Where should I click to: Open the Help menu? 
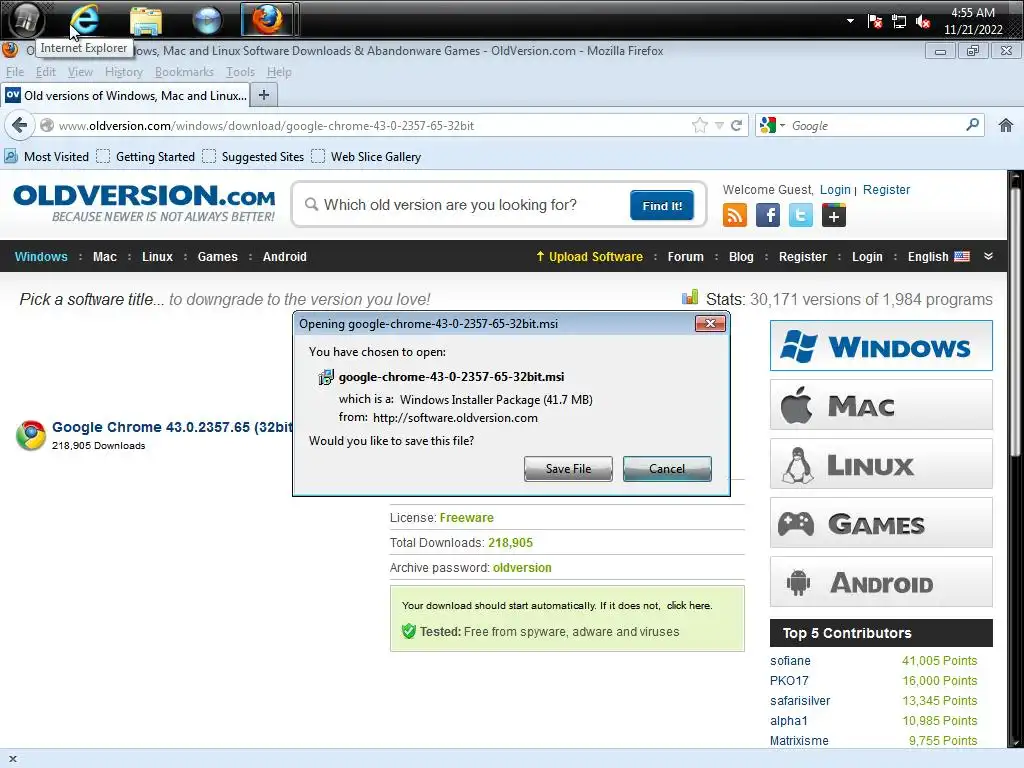(279, 72)
